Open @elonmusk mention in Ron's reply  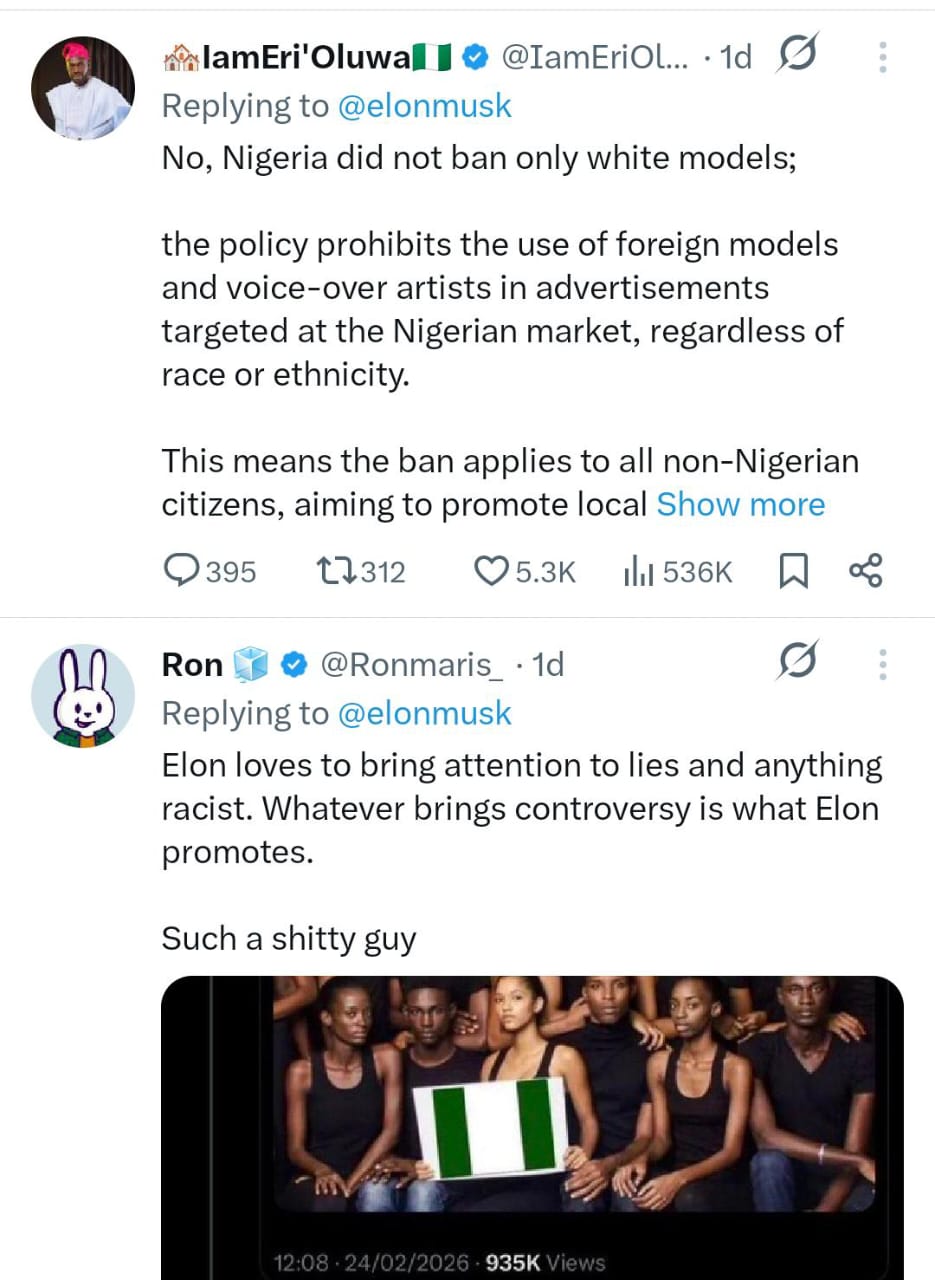[425, 712]
